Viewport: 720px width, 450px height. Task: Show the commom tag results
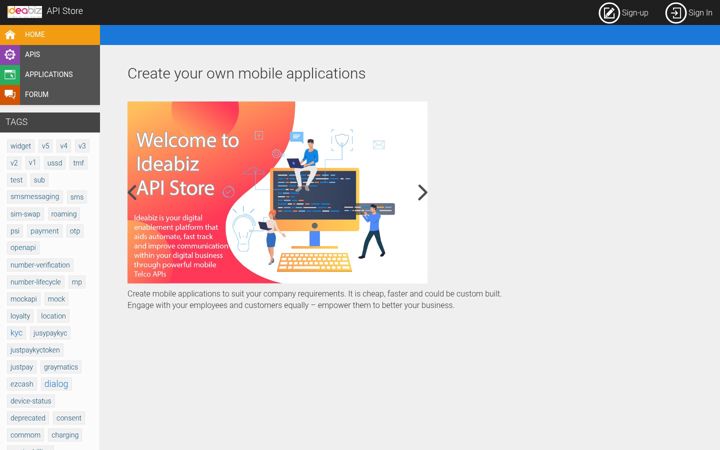click(x=25, y=435)
